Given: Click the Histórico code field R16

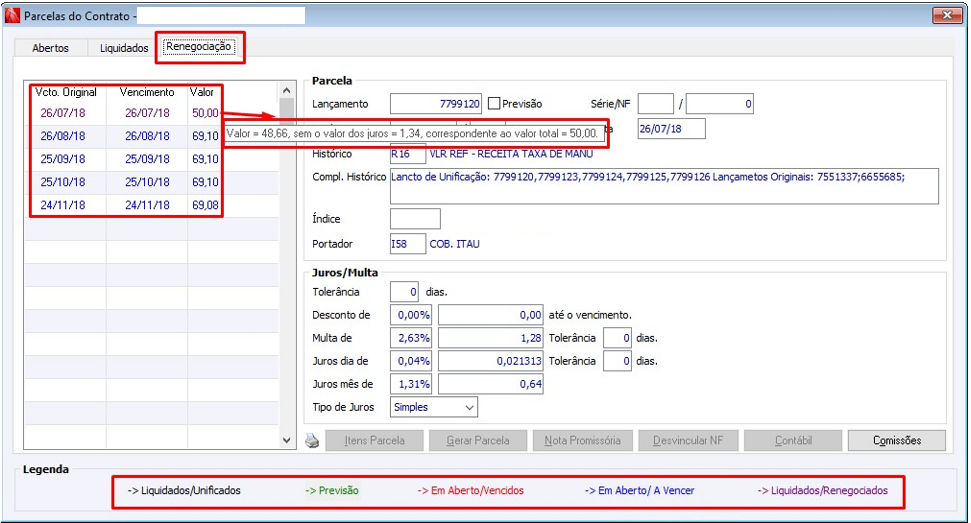Looking at the screenshot, I should [407, 154].
